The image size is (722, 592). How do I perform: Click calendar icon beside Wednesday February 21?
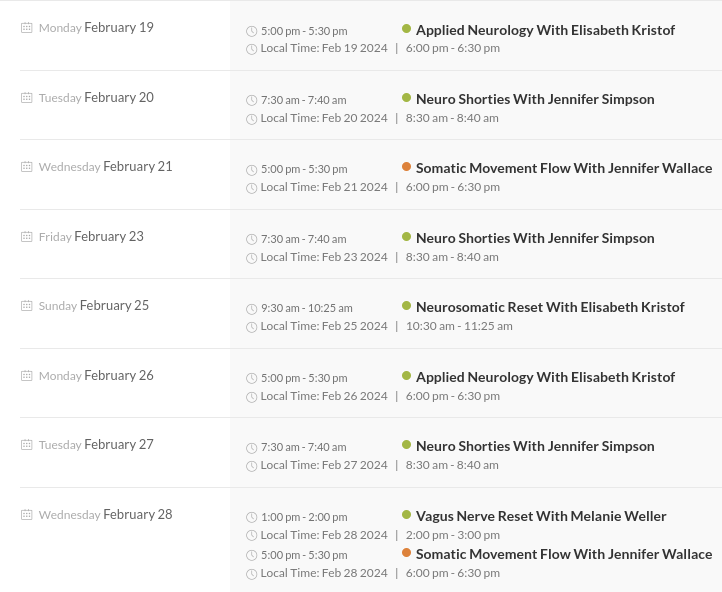27,167
